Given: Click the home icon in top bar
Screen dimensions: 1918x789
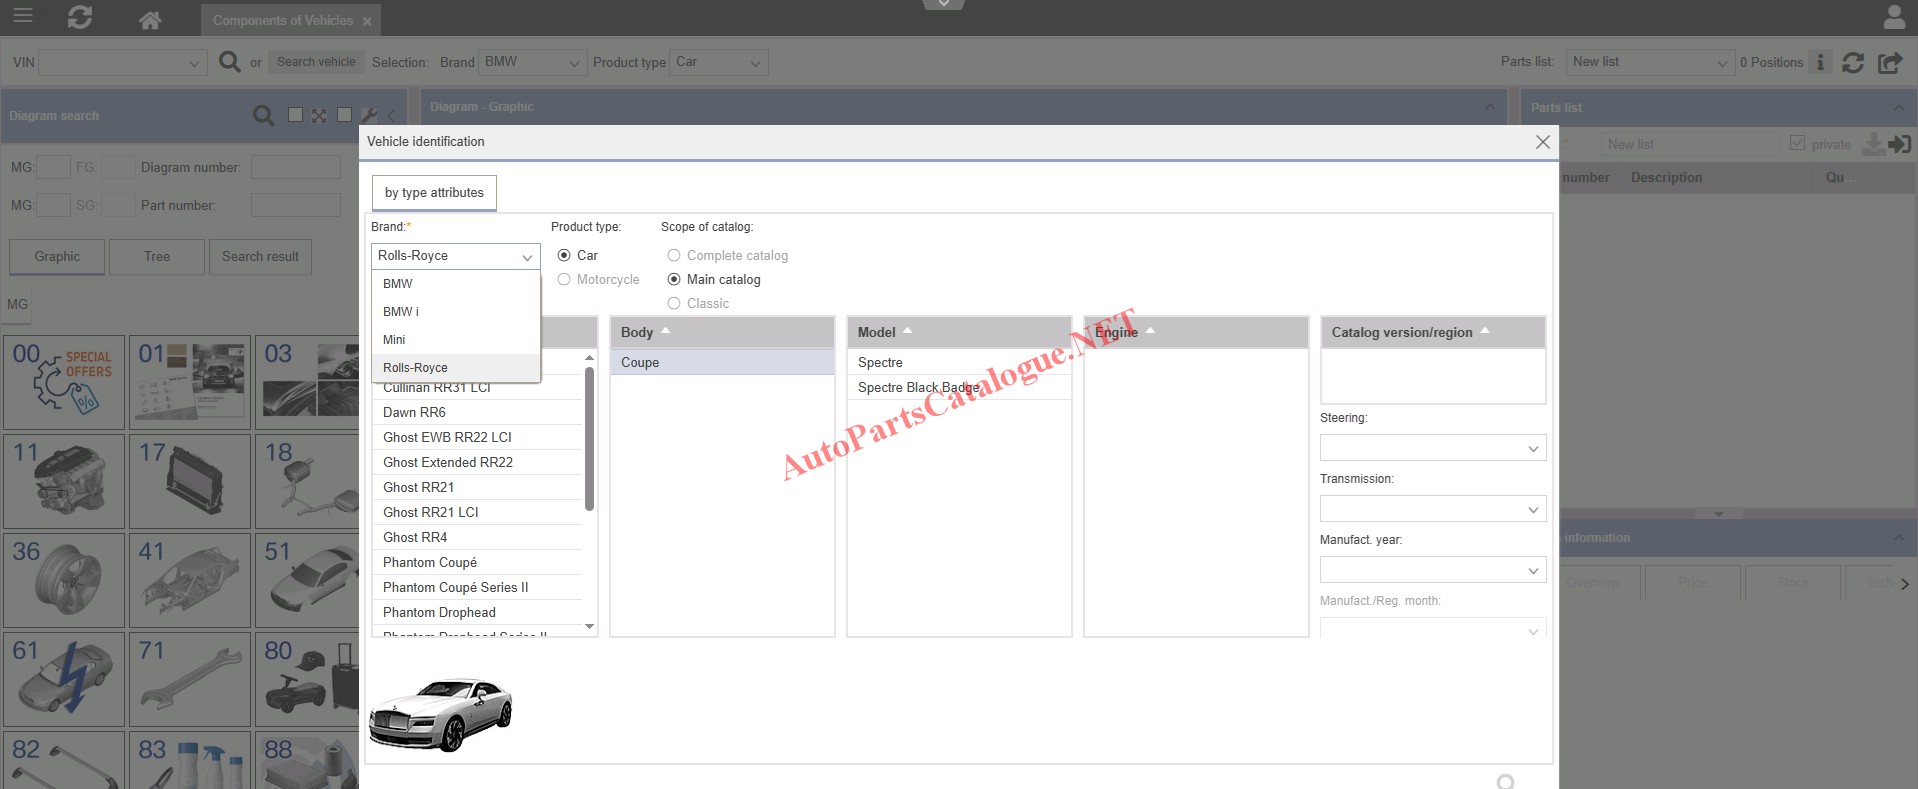Looking at the screenshot, I should point(150,19).
